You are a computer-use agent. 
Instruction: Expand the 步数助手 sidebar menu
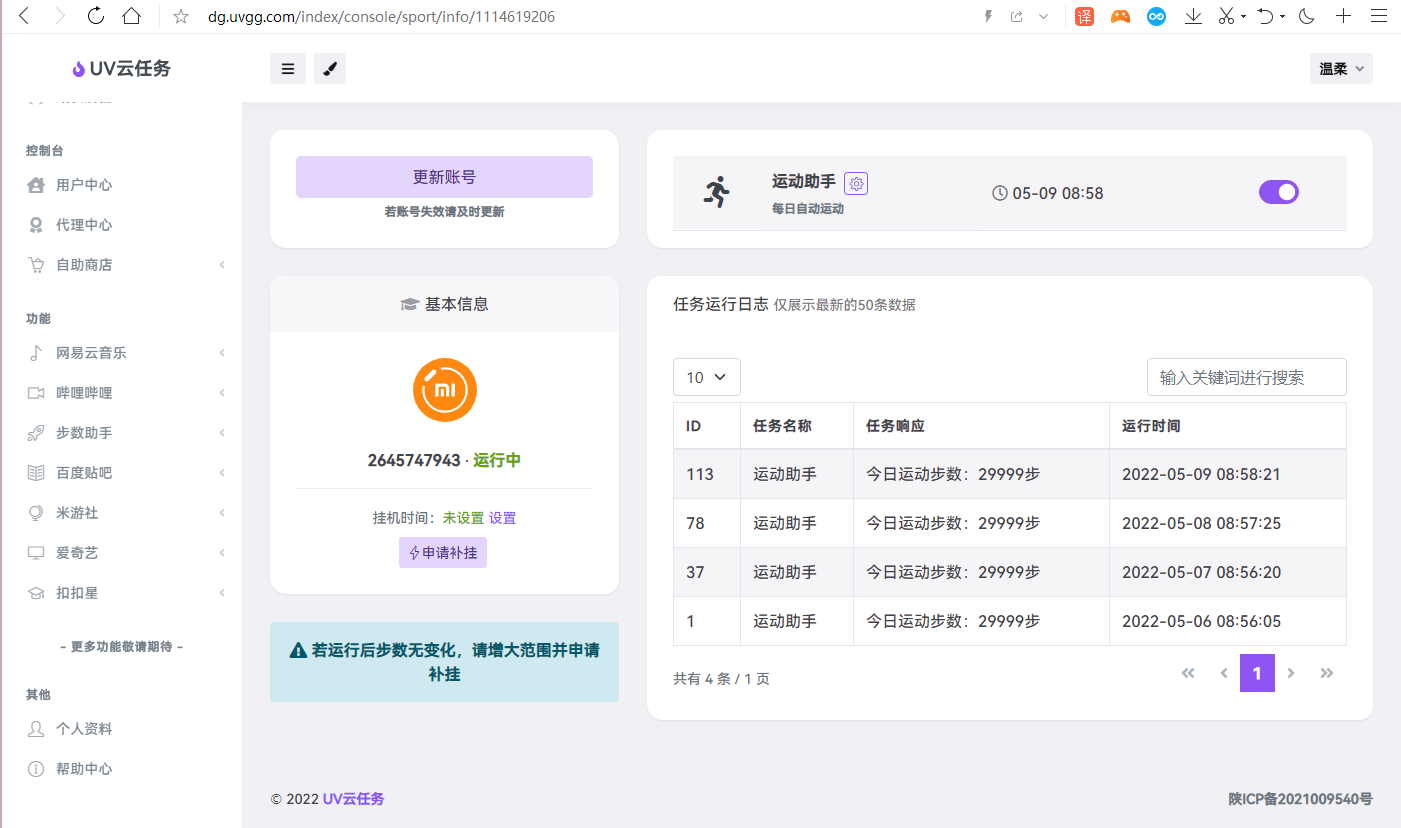pos(84,433)
